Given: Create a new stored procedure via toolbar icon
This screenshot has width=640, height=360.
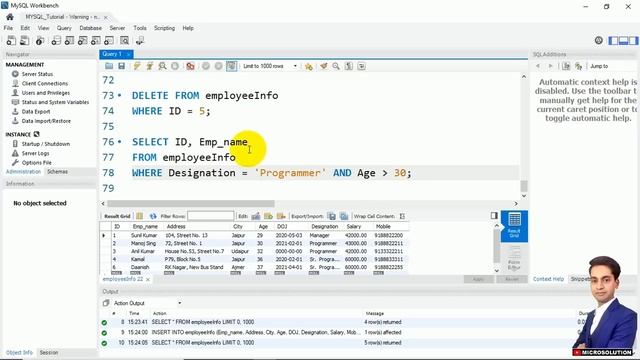Looking at the screenshot, I should point(96,40).
